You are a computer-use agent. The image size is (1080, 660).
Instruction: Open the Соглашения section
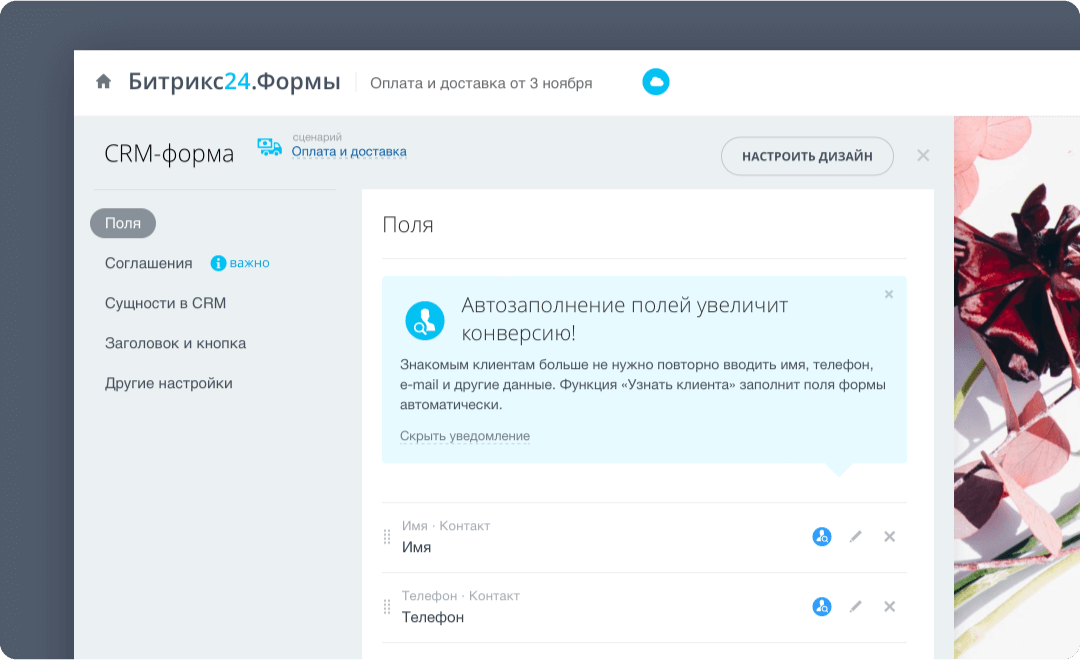pyautogui.click(x=148, y=263)
